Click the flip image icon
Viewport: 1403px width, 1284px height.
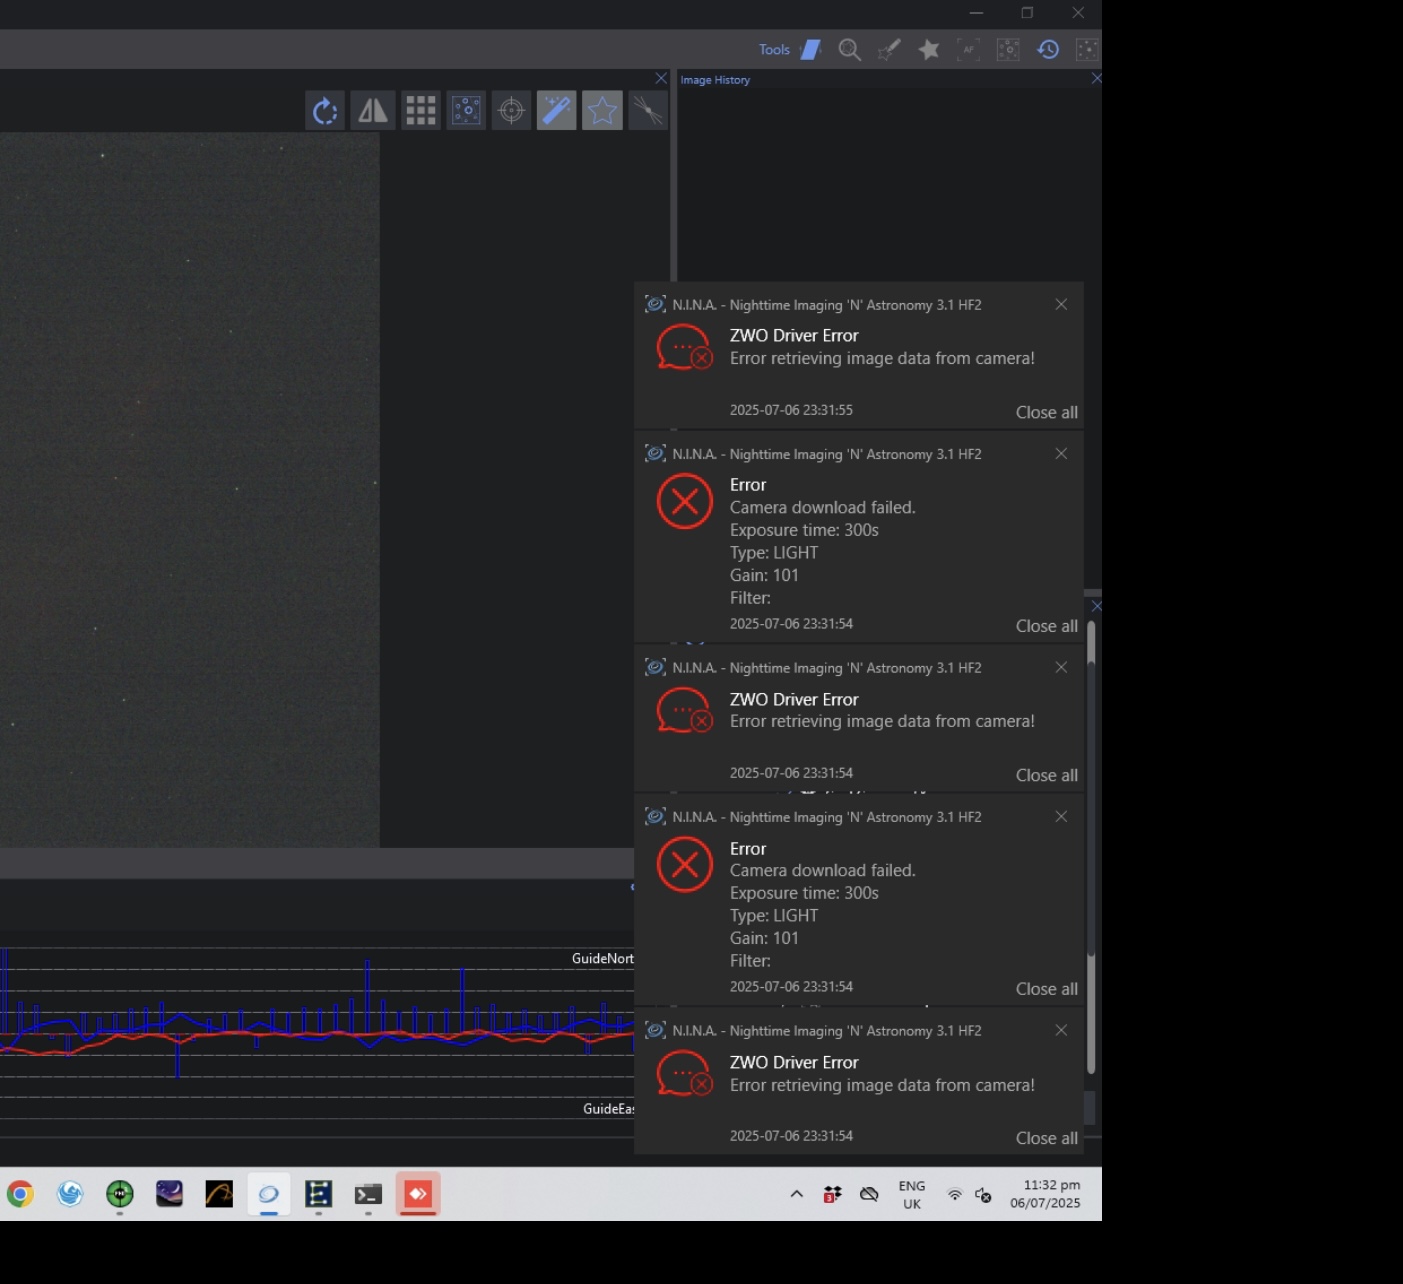pos(373,111)
